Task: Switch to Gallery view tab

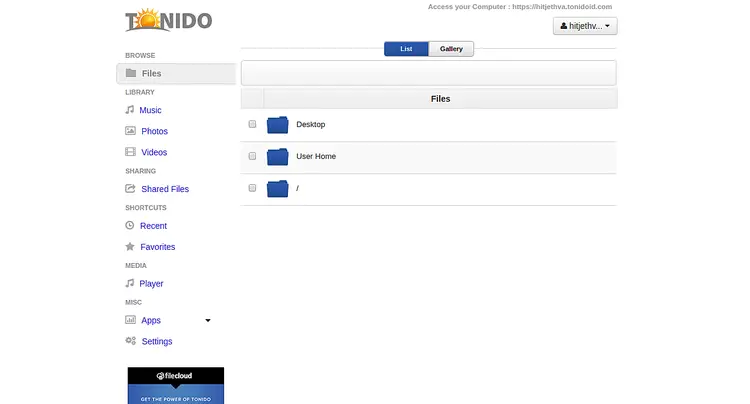Action: click(451, 49)
